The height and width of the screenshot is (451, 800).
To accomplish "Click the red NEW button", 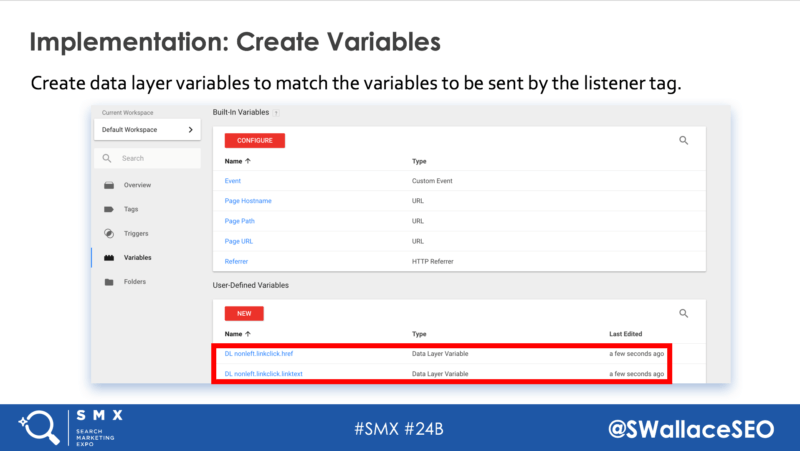I will [x=244, y=313].
